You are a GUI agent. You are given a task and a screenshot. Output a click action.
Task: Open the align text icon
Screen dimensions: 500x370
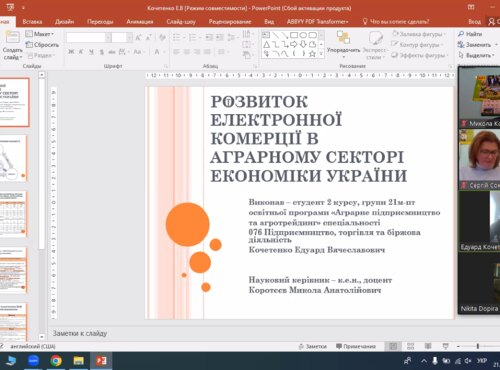click(x=247, y=44)
